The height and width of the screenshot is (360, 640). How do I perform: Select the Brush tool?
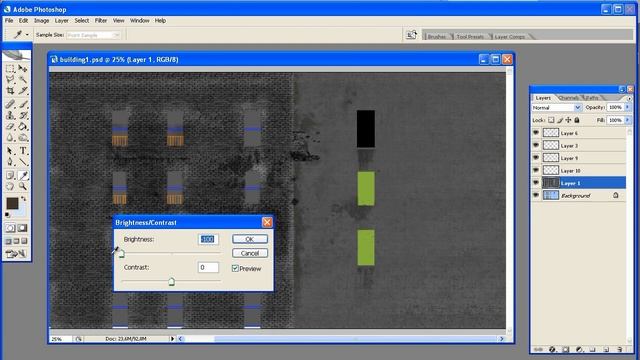coord(23,104)
